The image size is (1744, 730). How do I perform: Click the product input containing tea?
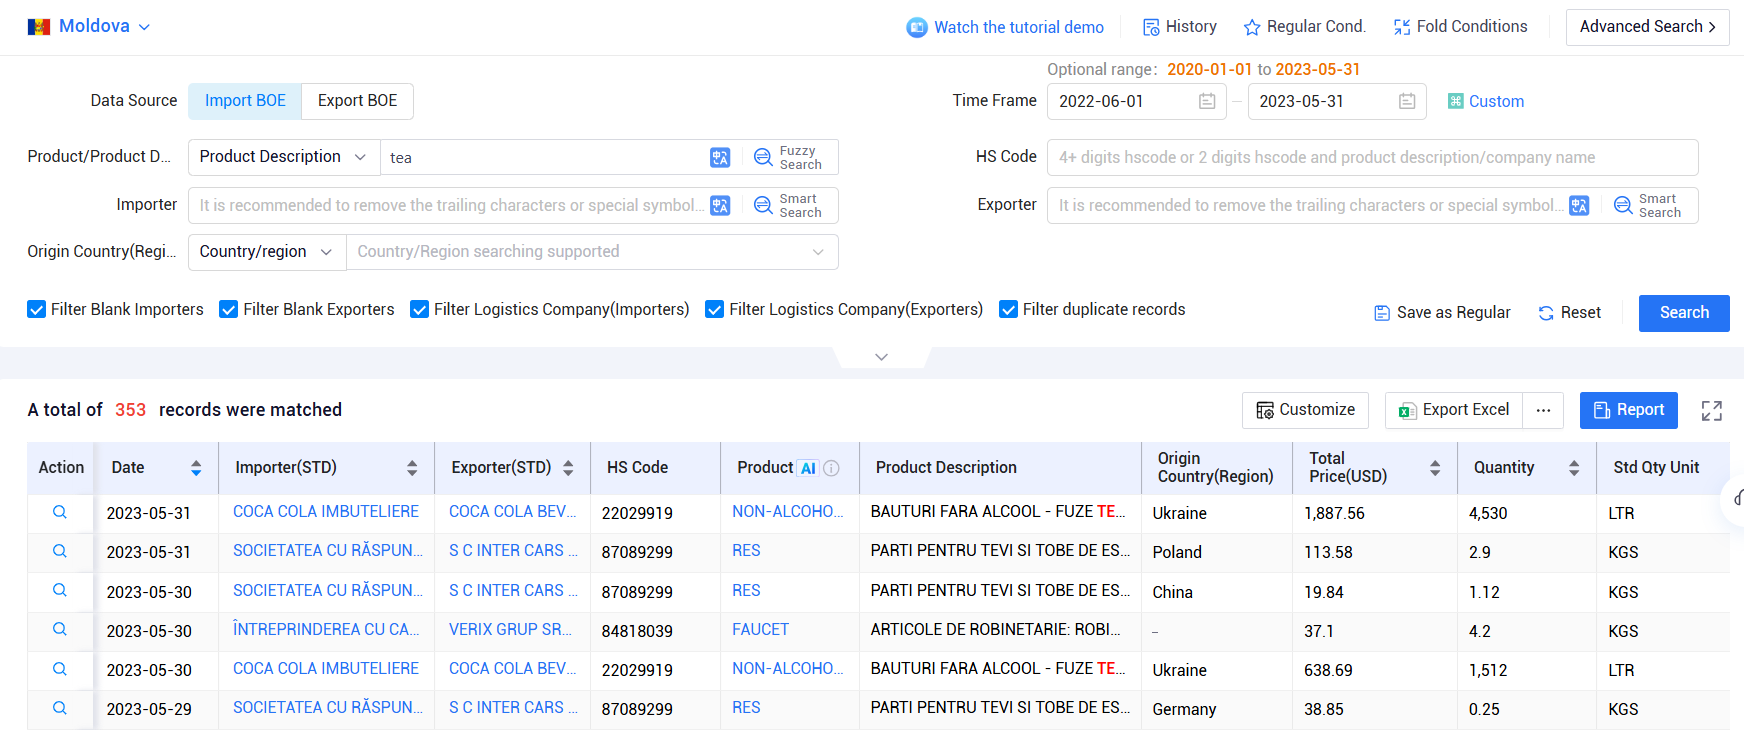coord(545,157)
